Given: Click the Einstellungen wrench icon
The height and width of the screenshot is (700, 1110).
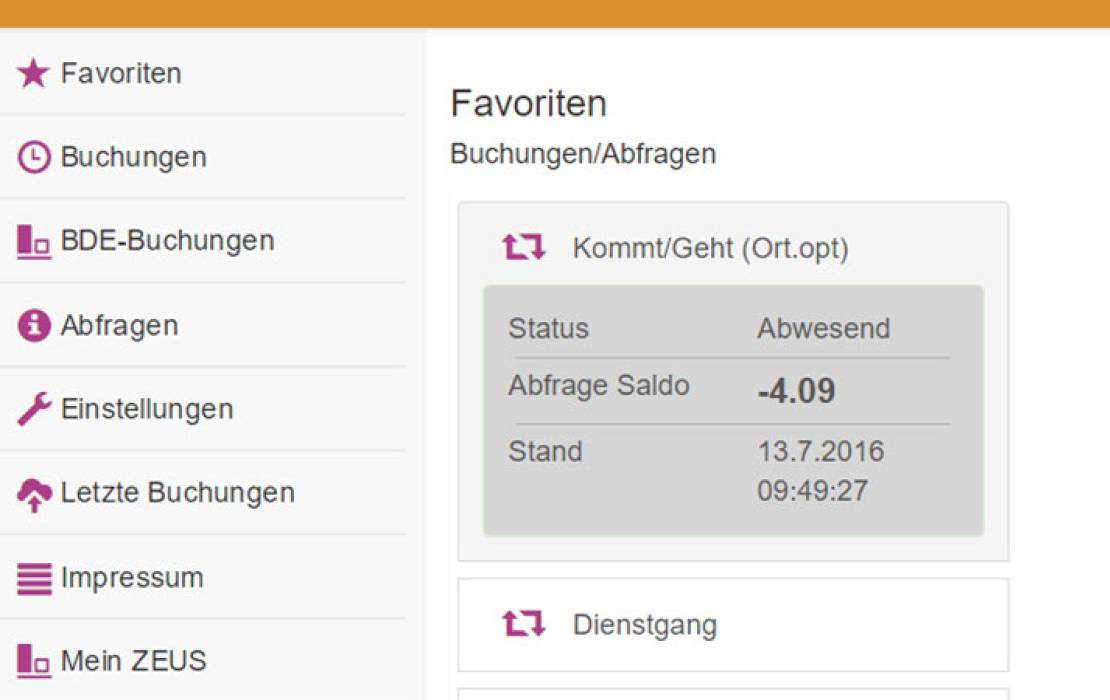Looking at the screenshot, I should (x=33, y=409).
